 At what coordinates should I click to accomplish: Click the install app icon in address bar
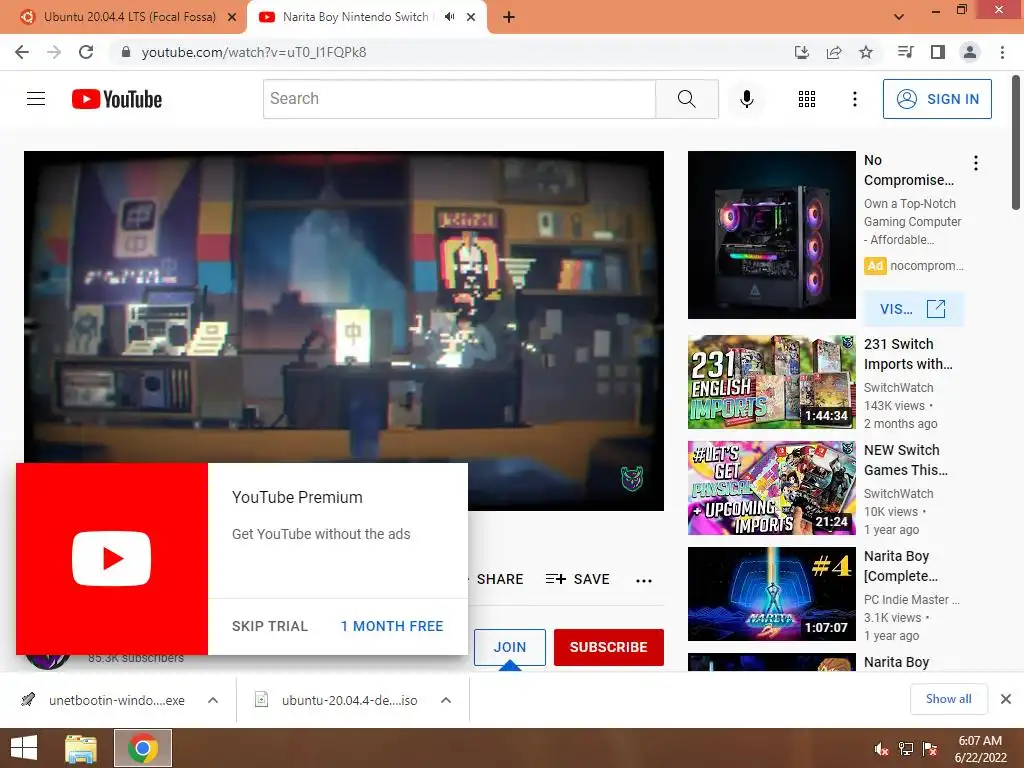(x=802, y=52)
